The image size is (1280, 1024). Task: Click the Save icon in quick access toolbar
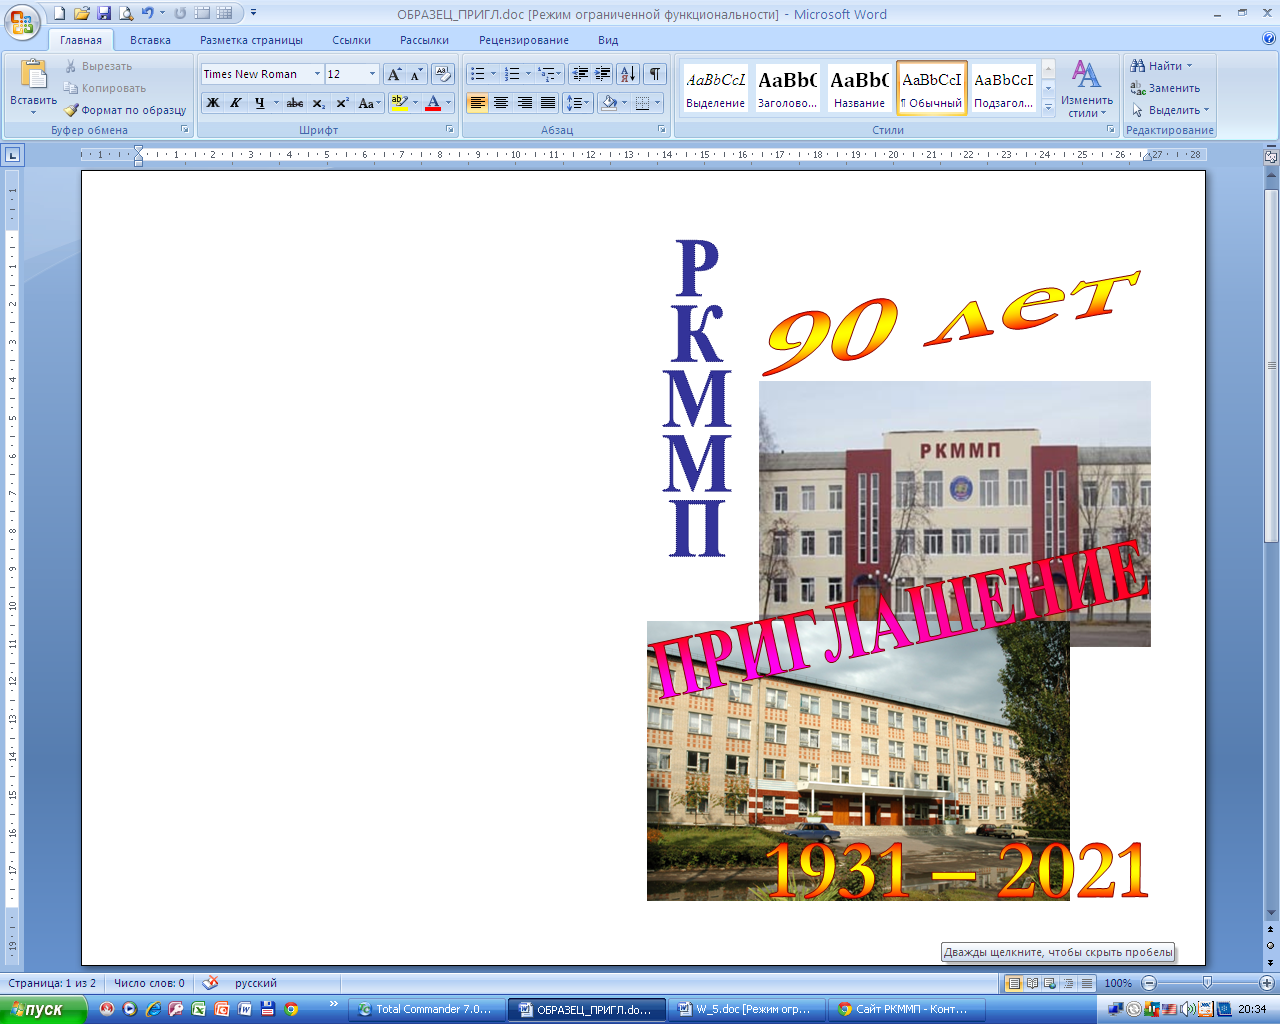coord(104,13)
